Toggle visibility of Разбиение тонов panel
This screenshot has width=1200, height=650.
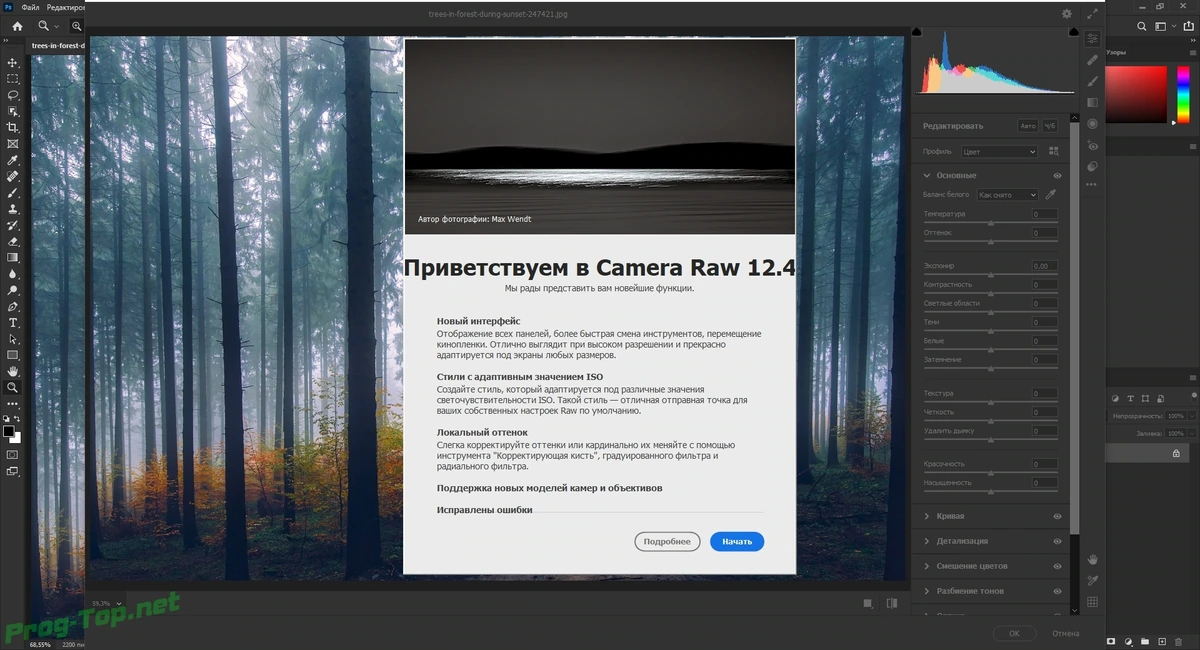coord(1057,591)
